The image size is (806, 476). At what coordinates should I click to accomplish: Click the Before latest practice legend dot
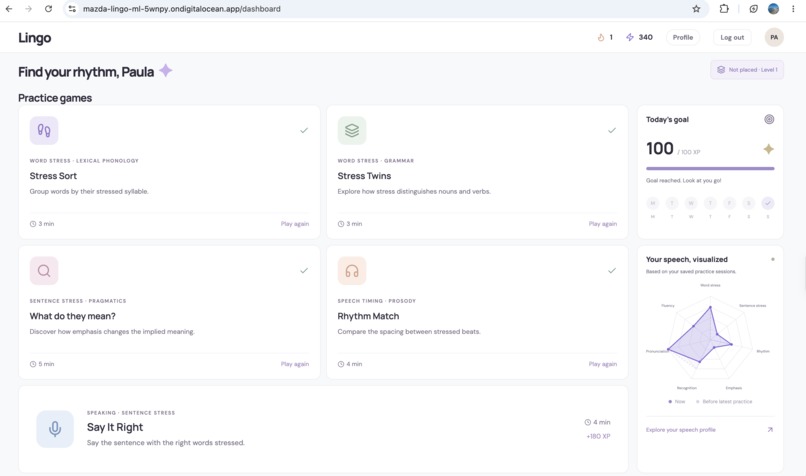point(698,401)
